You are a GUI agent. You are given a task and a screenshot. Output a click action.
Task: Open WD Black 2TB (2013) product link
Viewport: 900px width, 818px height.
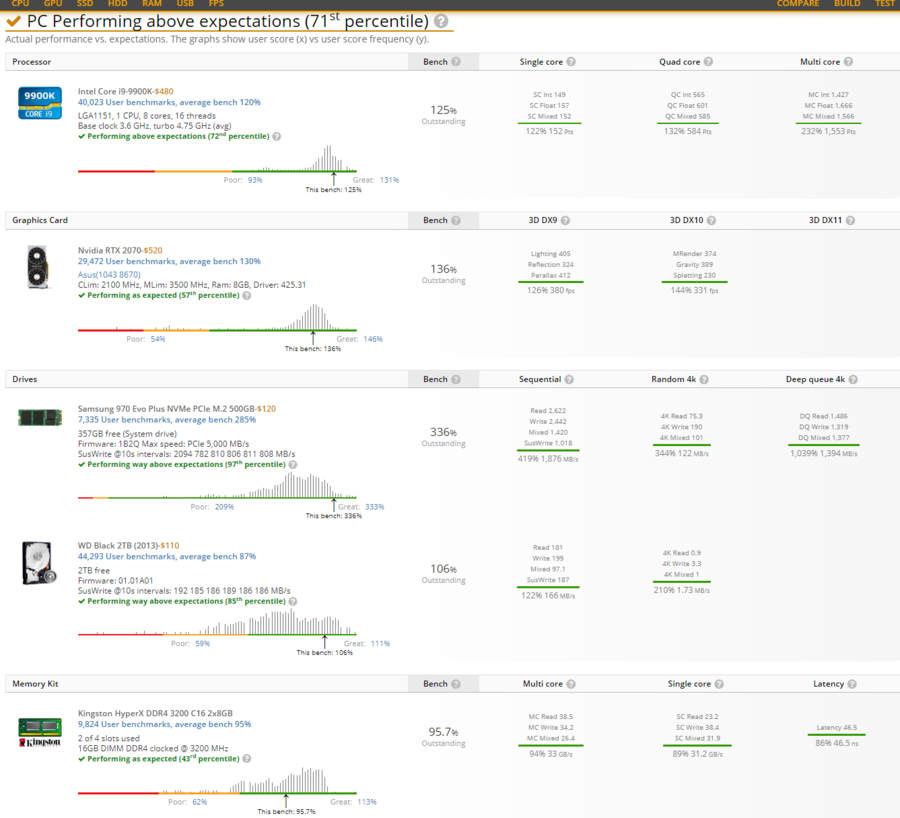[118, 545]
